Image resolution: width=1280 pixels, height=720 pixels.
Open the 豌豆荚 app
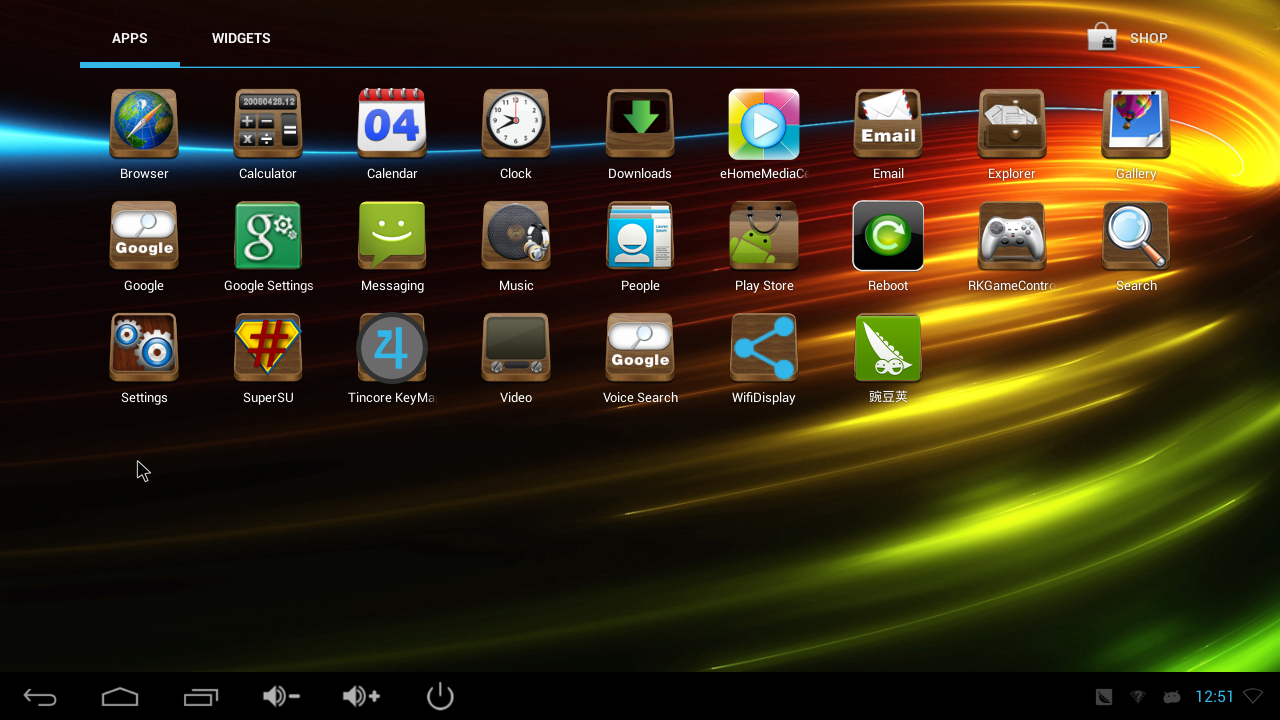[x=888, y=348]
